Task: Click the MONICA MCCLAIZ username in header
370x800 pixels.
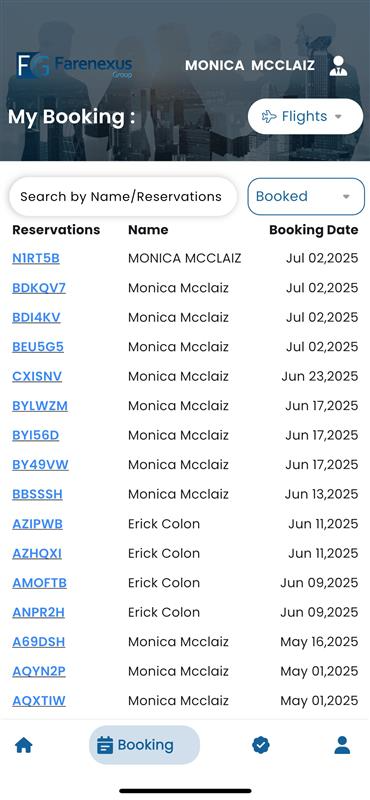Action: coord(250,65)
